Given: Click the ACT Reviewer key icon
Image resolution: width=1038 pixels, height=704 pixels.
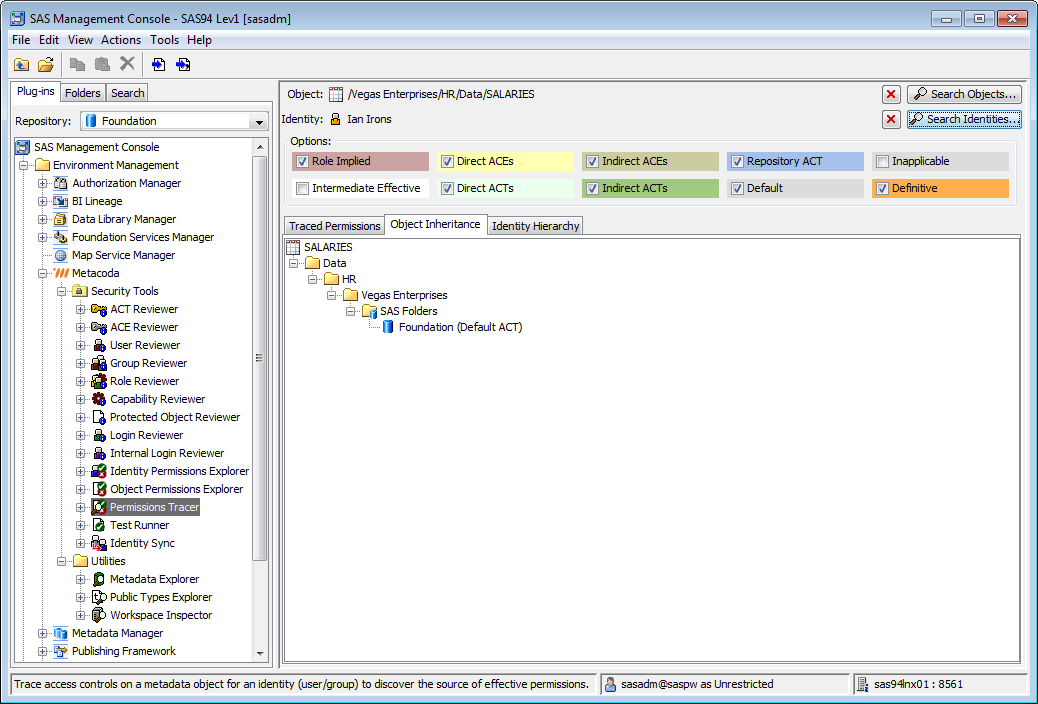Looking at the screenshot, I should [x=99, y=309].
